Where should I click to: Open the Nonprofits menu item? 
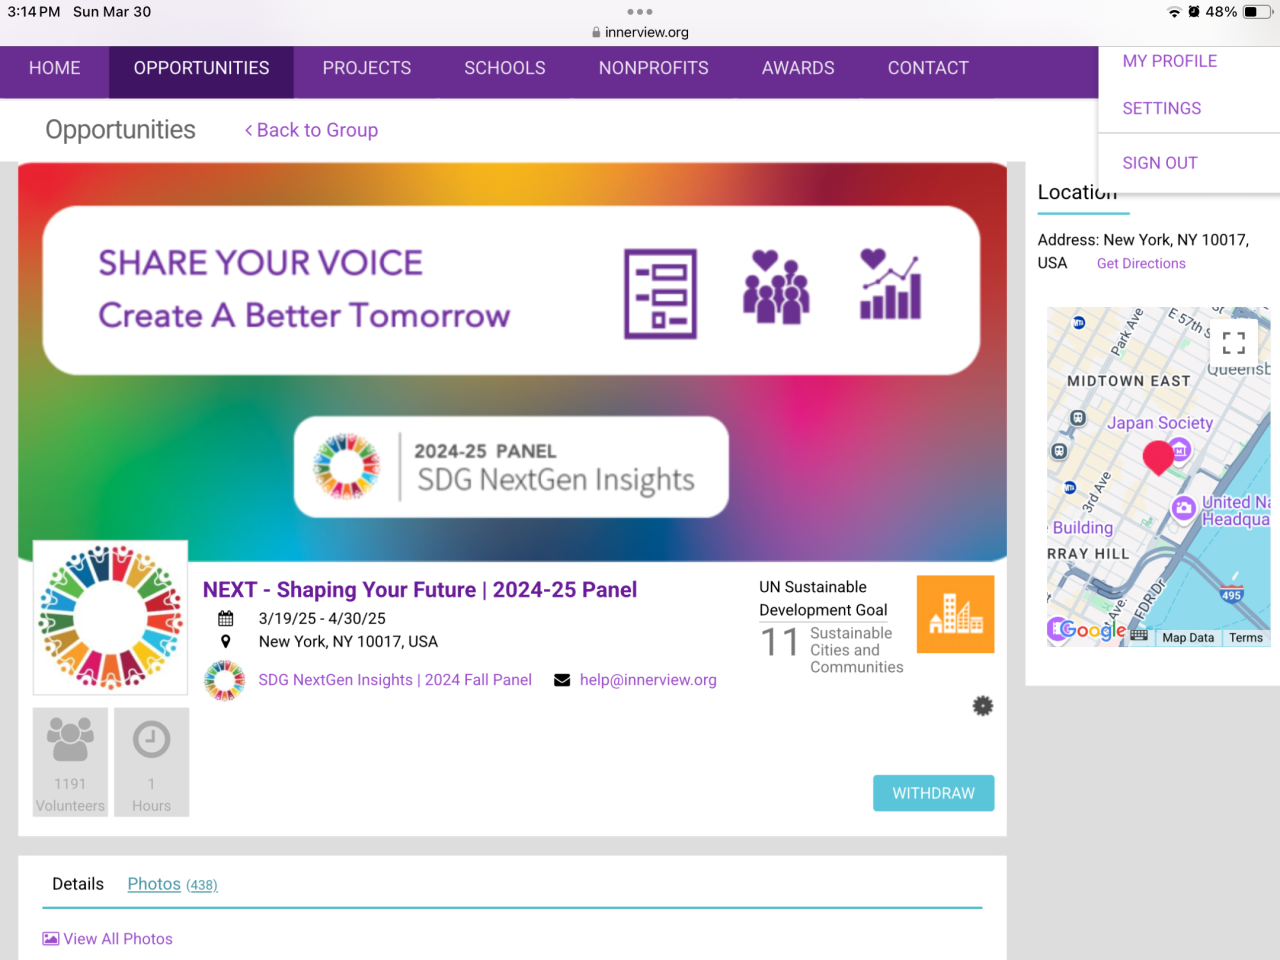(x=654, y=68)
